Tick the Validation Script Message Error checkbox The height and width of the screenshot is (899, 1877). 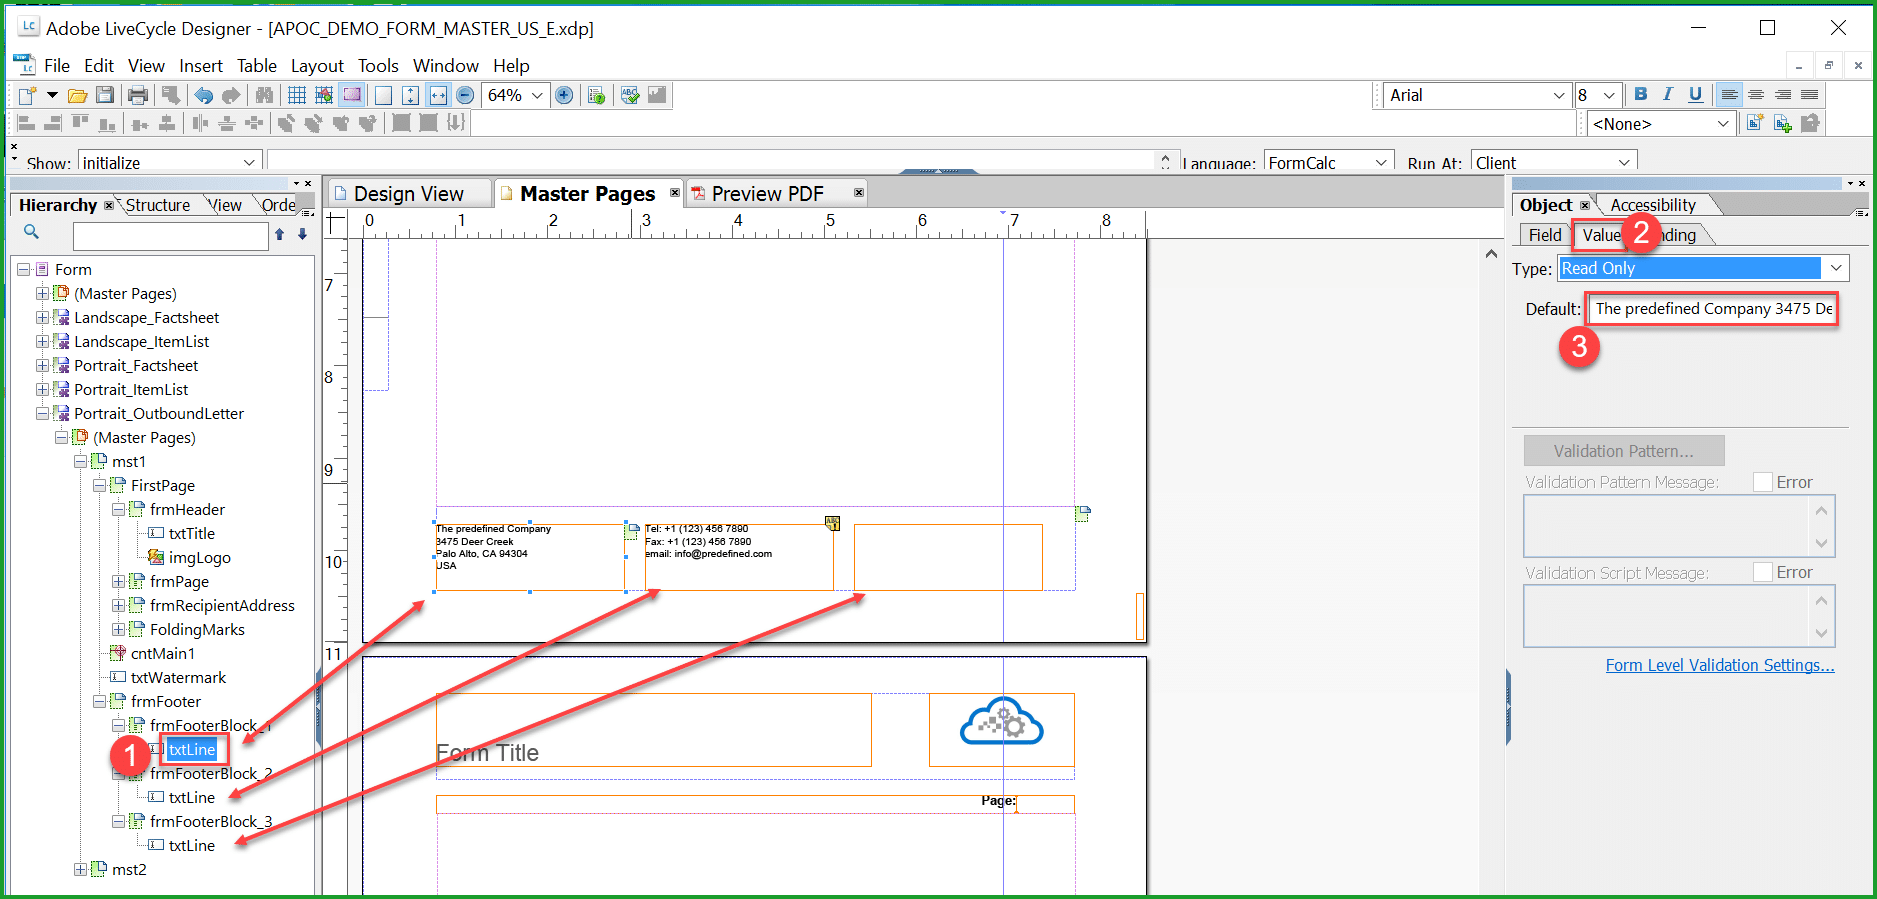tap(1763, 572)
